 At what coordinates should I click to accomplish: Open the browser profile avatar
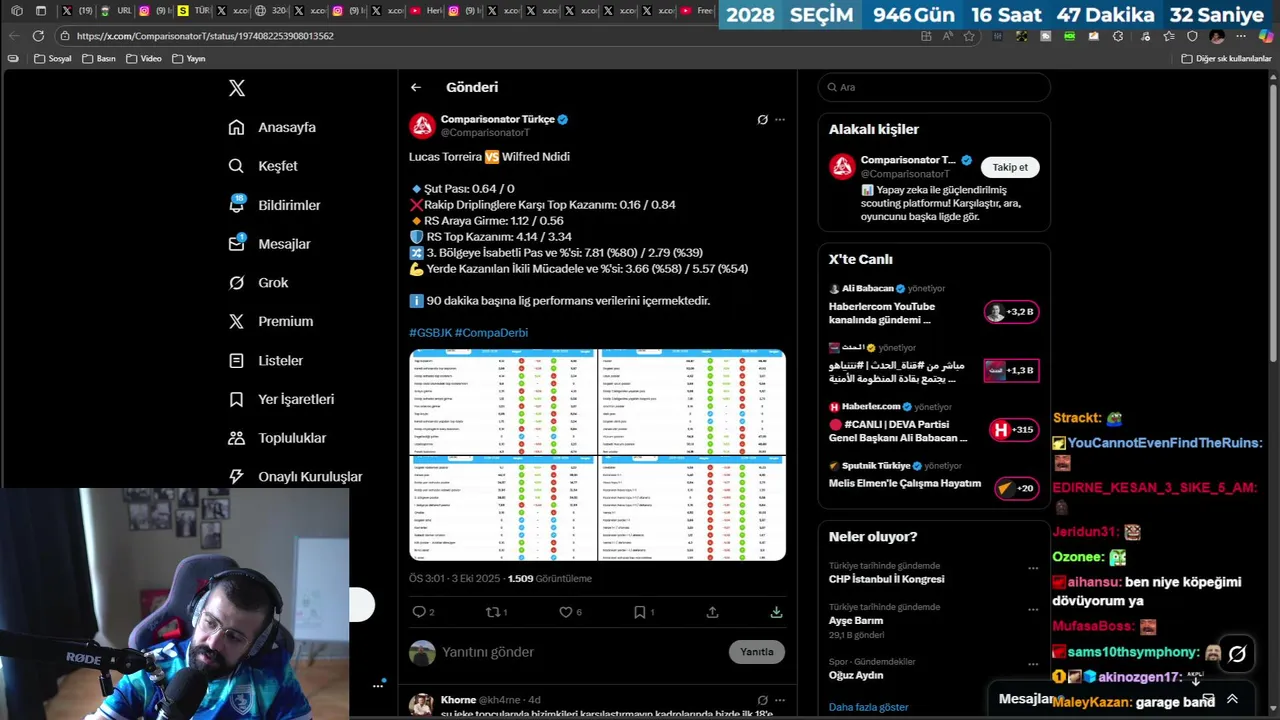[x=1216, y=36]
